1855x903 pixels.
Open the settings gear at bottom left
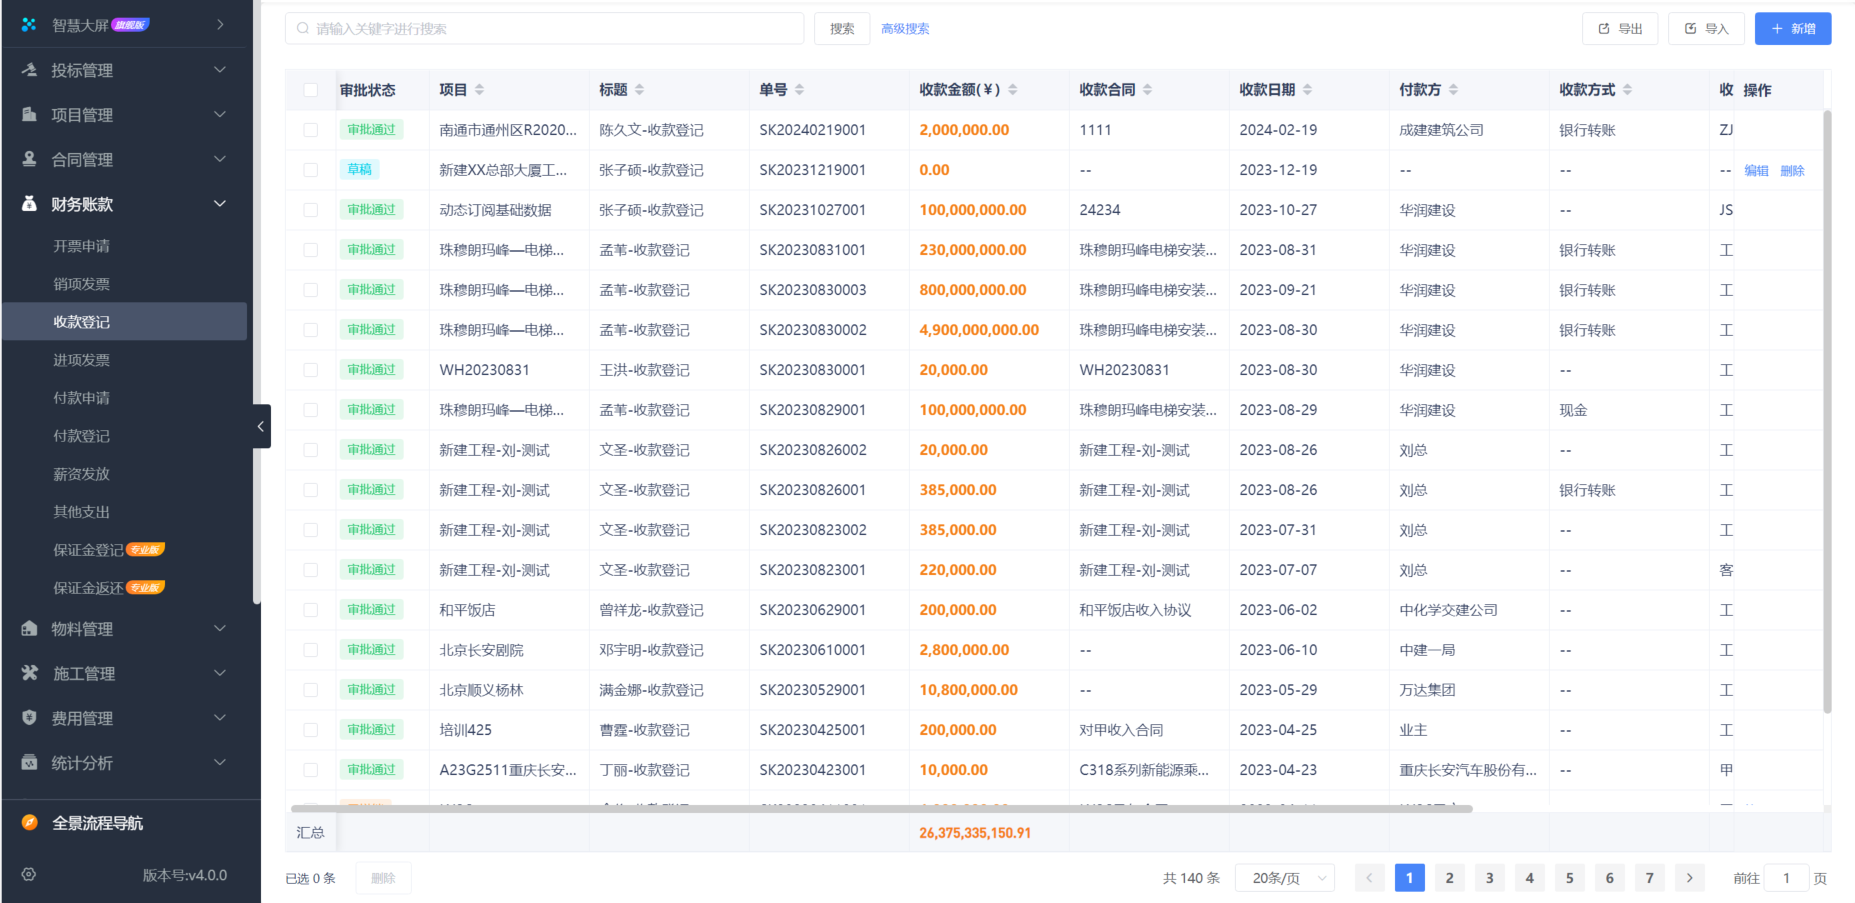[28, 874]
